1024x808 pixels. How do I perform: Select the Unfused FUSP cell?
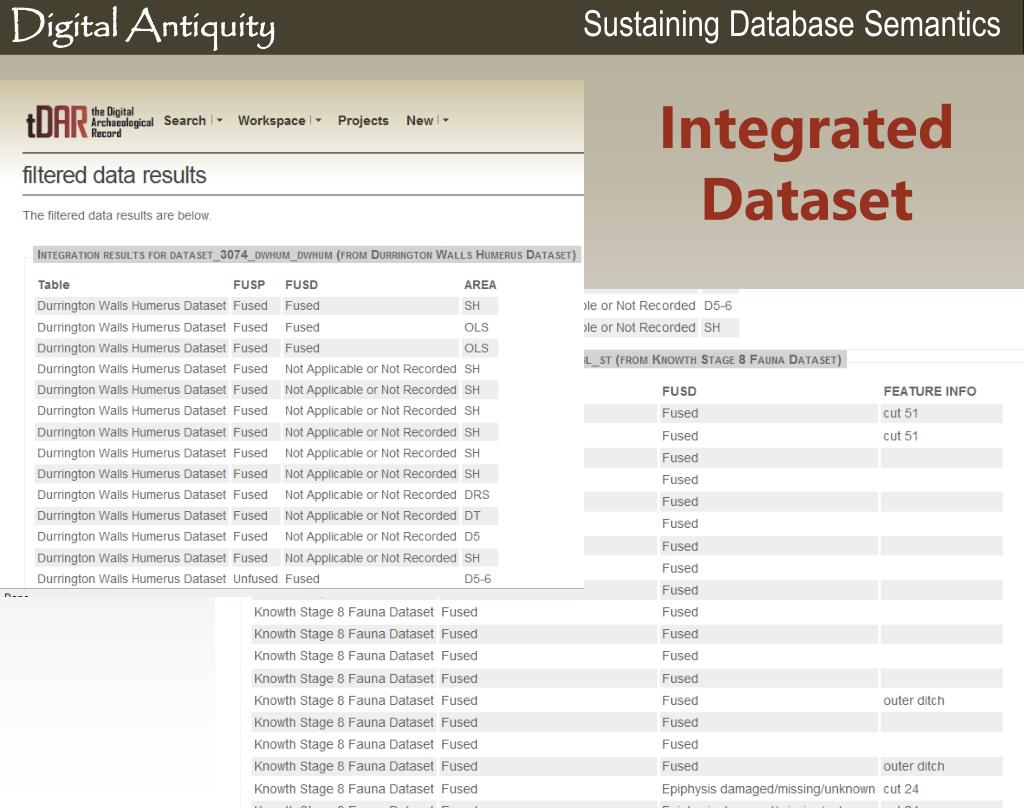255,579
